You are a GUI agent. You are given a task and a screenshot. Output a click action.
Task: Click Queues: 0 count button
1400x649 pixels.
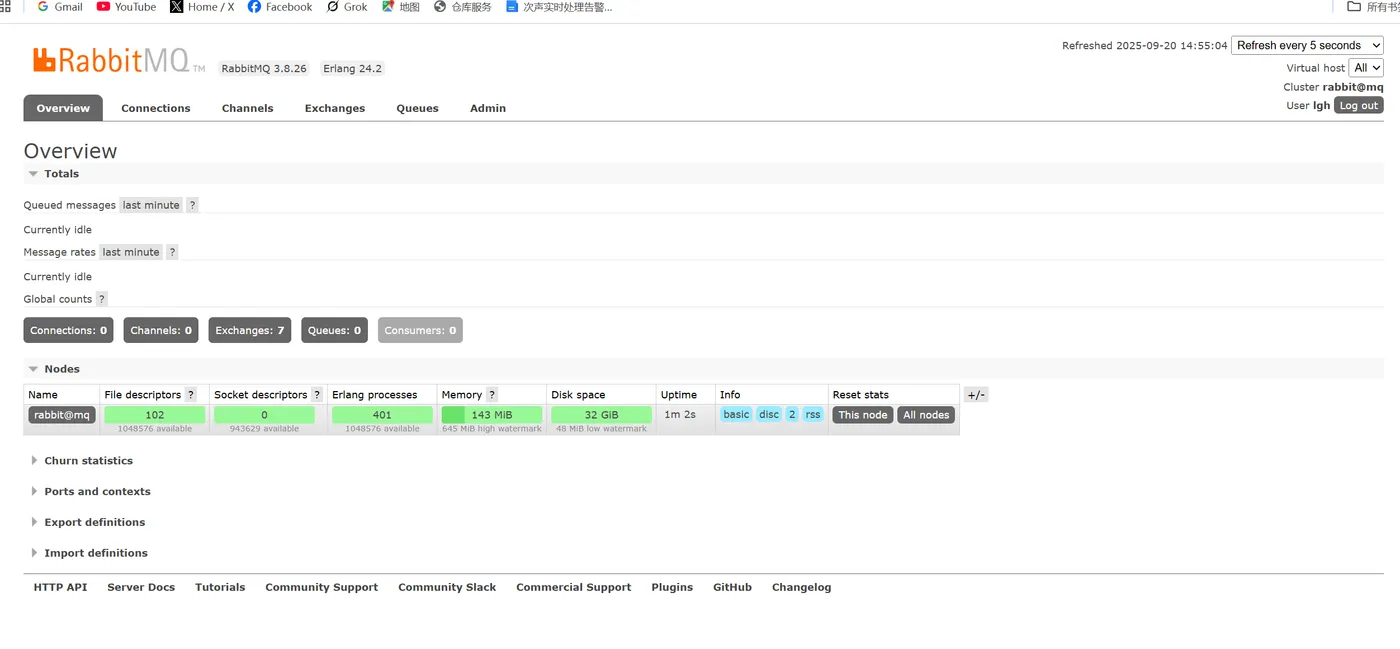(334, 330)
